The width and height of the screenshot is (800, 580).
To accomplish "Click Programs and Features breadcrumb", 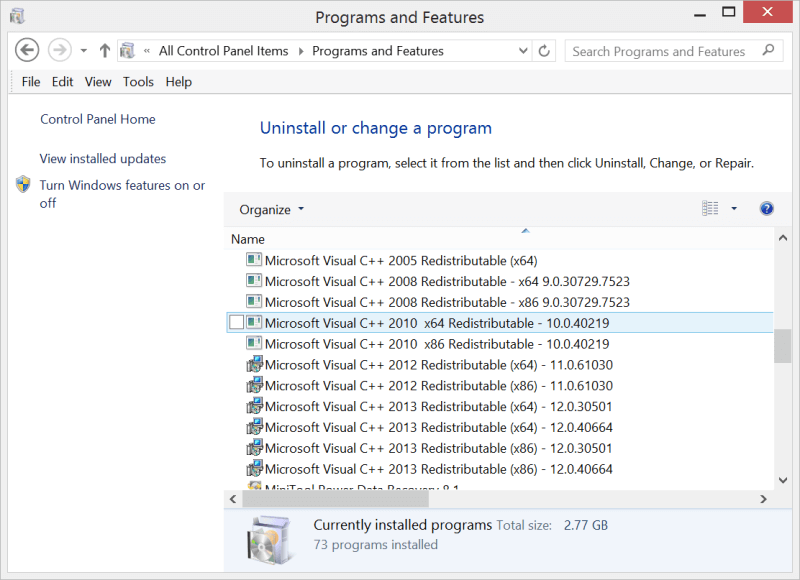I will pos(378,51).
